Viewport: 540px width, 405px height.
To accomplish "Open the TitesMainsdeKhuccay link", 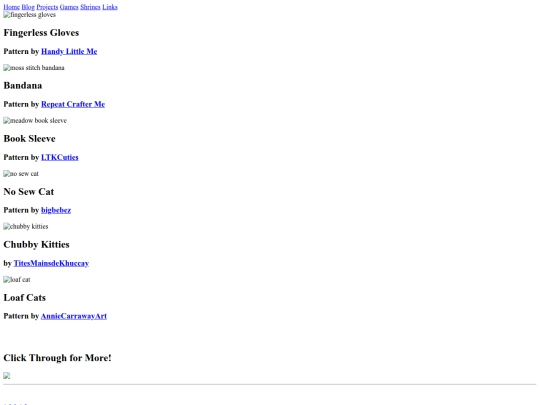I will (x=51, y=263).
